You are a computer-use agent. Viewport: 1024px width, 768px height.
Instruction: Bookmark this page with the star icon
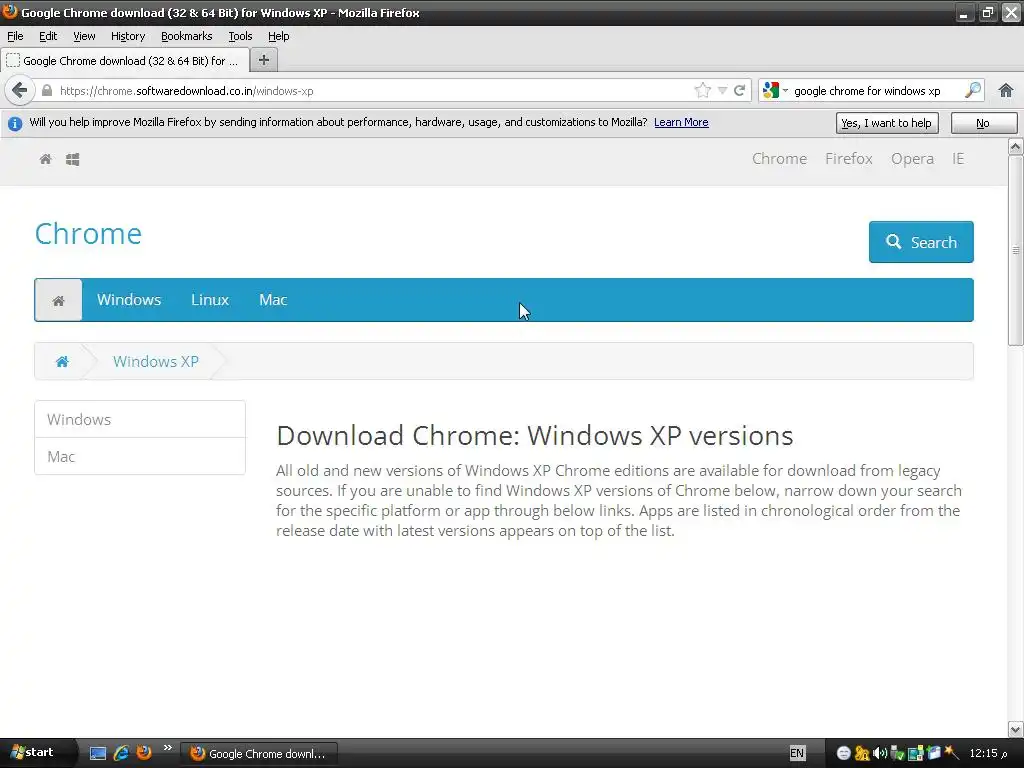[x=703, y=90]
